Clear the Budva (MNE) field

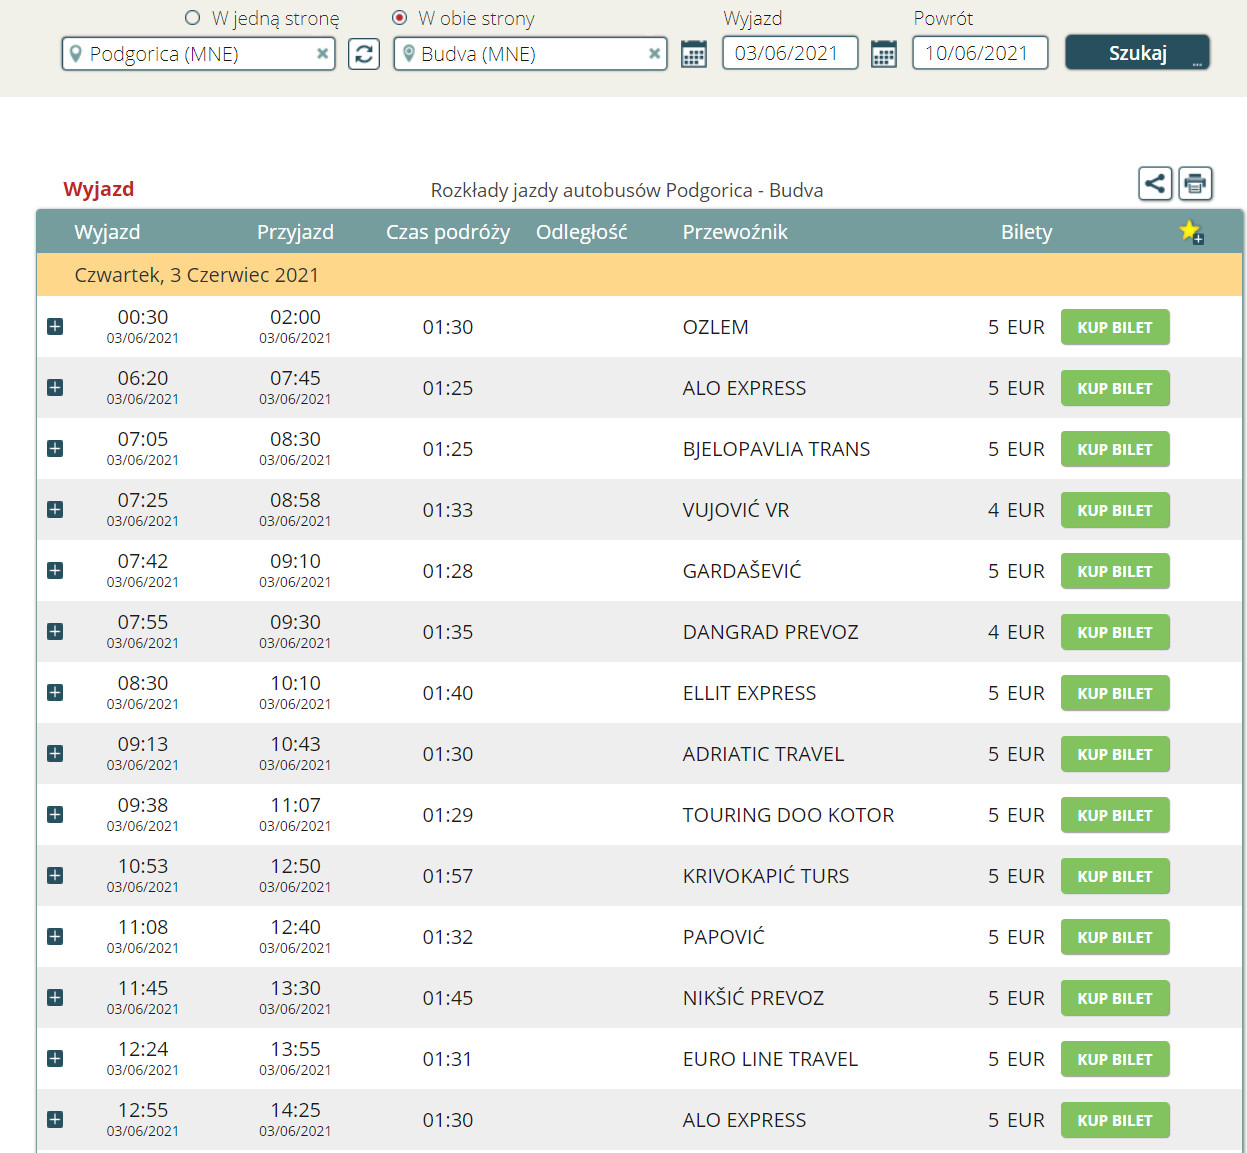tap(654, 54)
